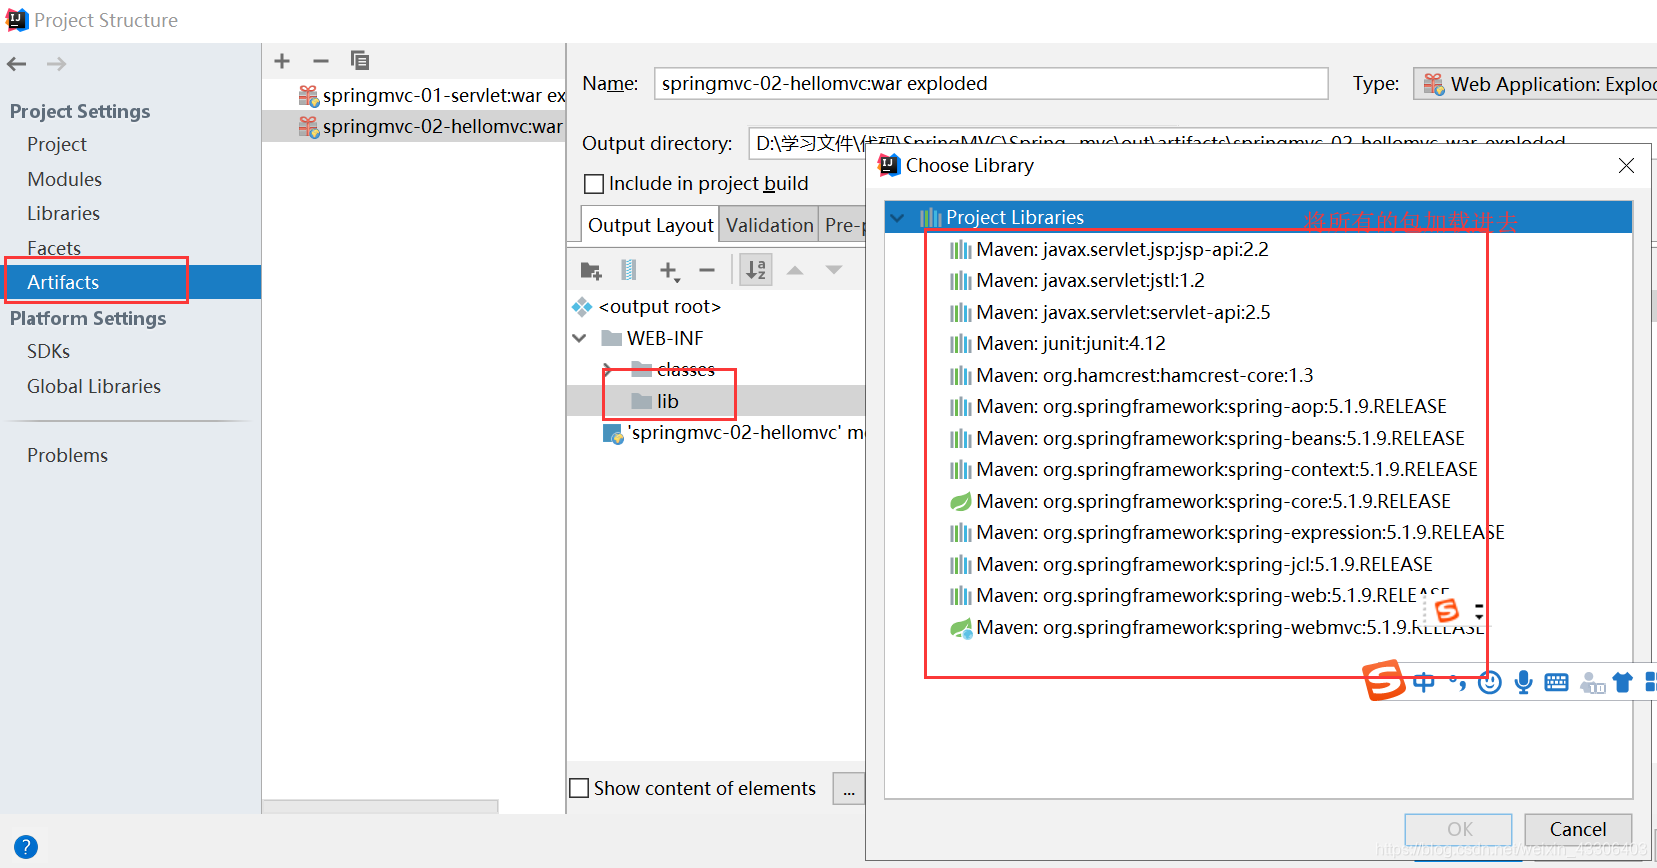Move element down in output layout
Screen dimensions: 1657x868
click(x=834, y=270)
